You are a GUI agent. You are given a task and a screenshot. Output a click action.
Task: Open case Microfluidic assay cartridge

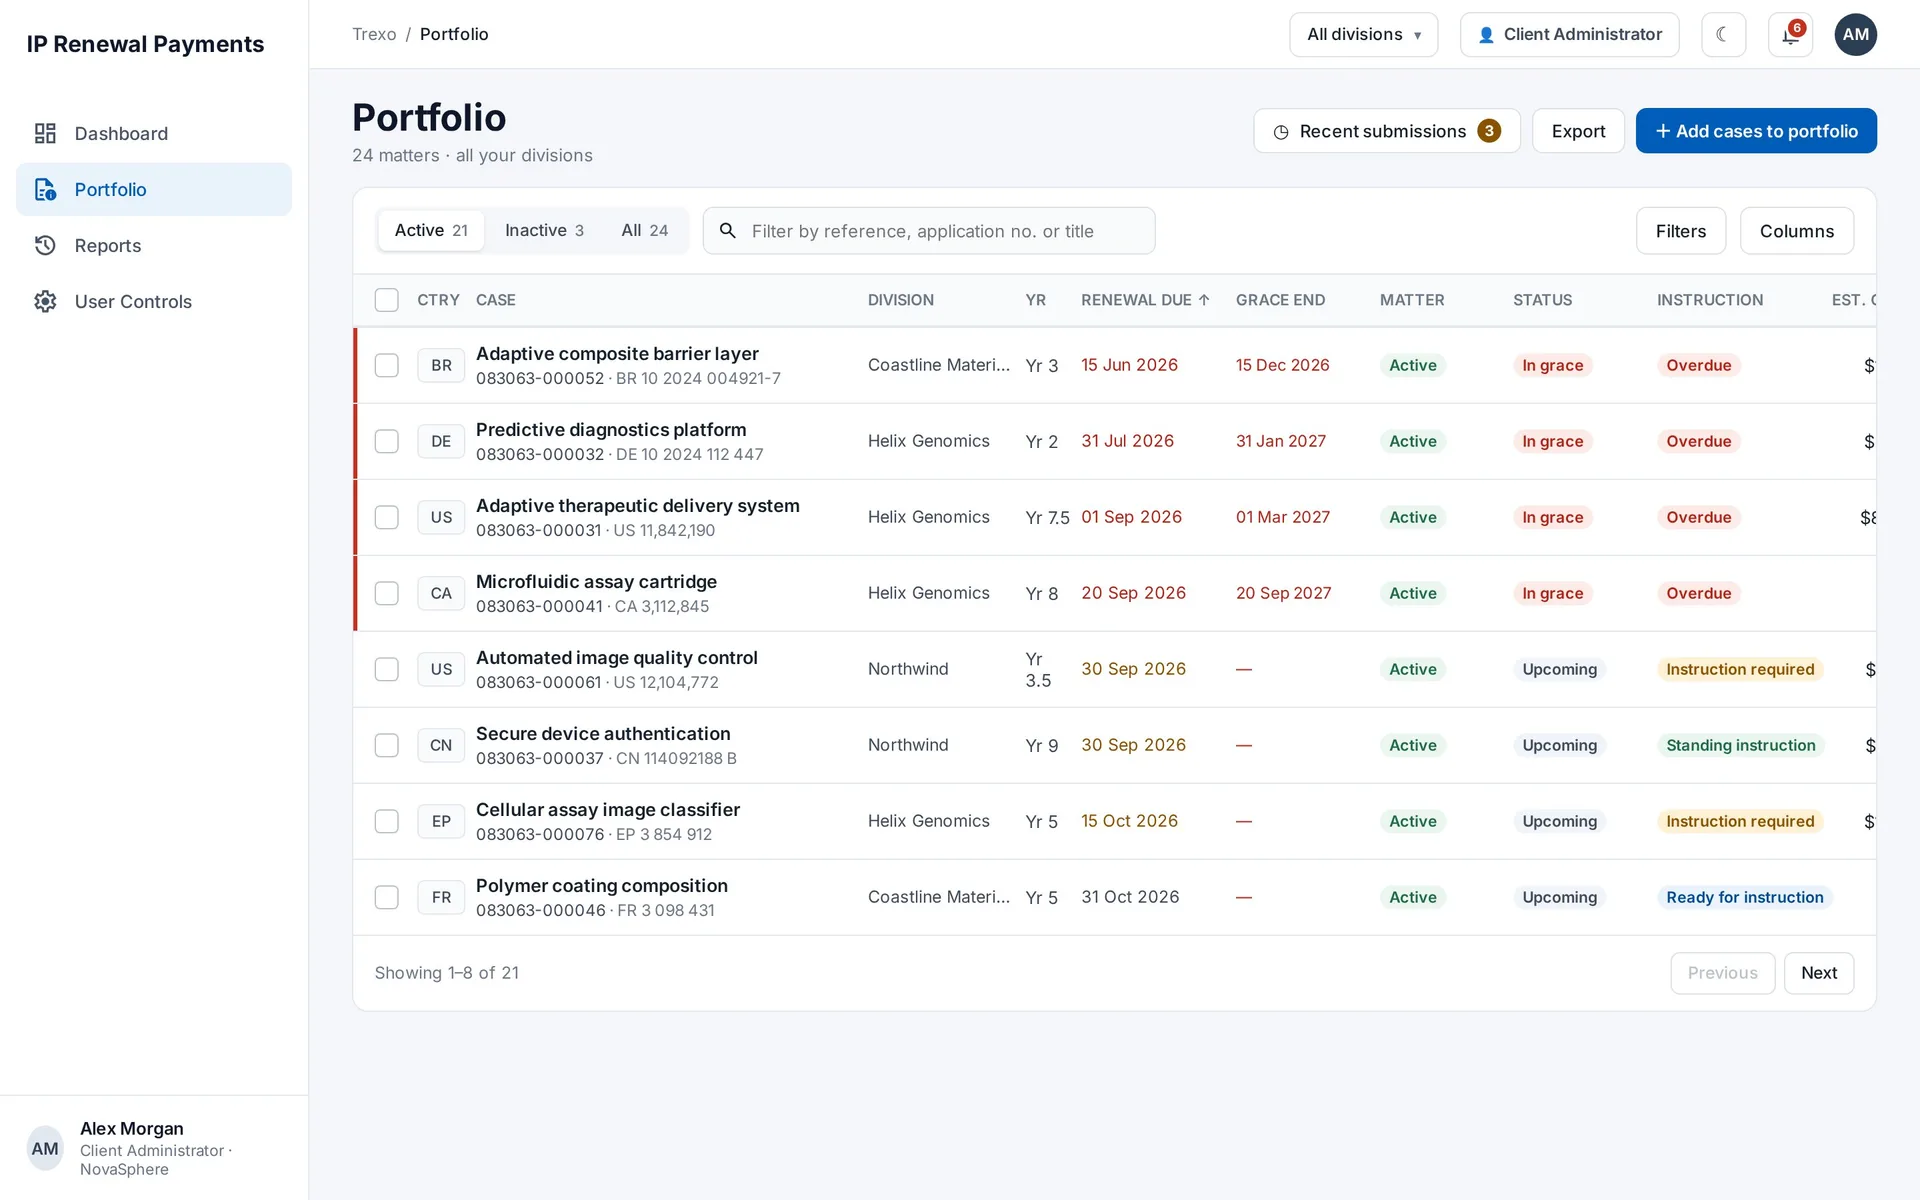(x=596, y=582)
